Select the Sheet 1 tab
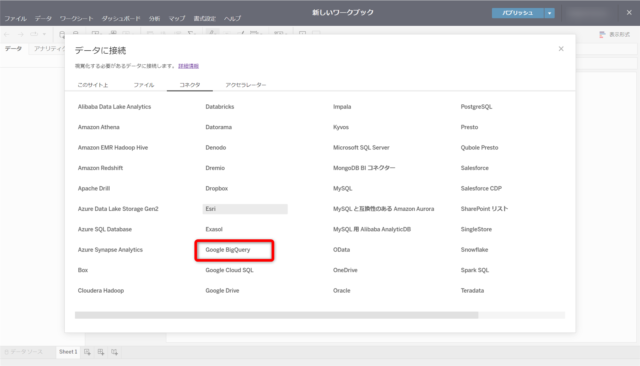The height and width of the screenshot is (366, 640). pyautogui.click(x=68, y=352)
